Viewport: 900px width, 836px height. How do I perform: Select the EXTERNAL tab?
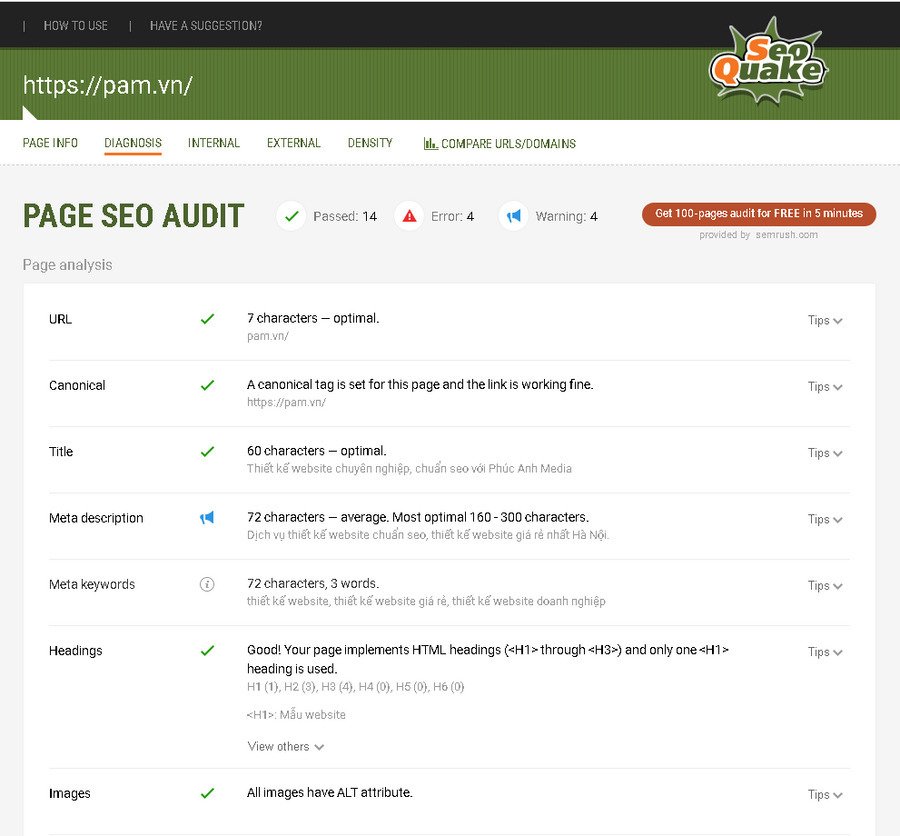point(293,143)
